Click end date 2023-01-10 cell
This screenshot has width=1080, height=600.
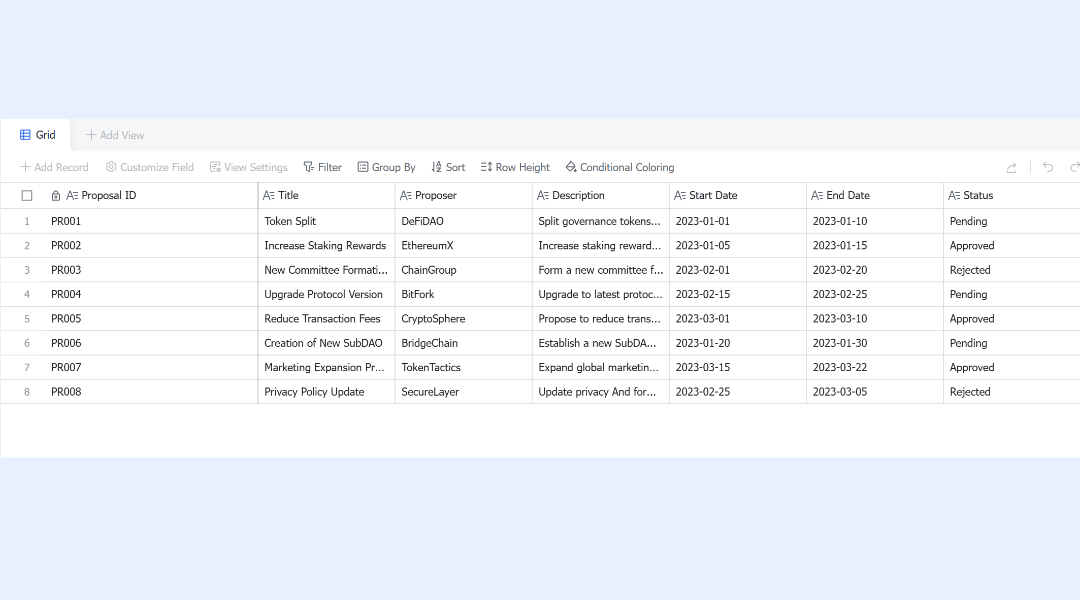(x=875, y=221)
